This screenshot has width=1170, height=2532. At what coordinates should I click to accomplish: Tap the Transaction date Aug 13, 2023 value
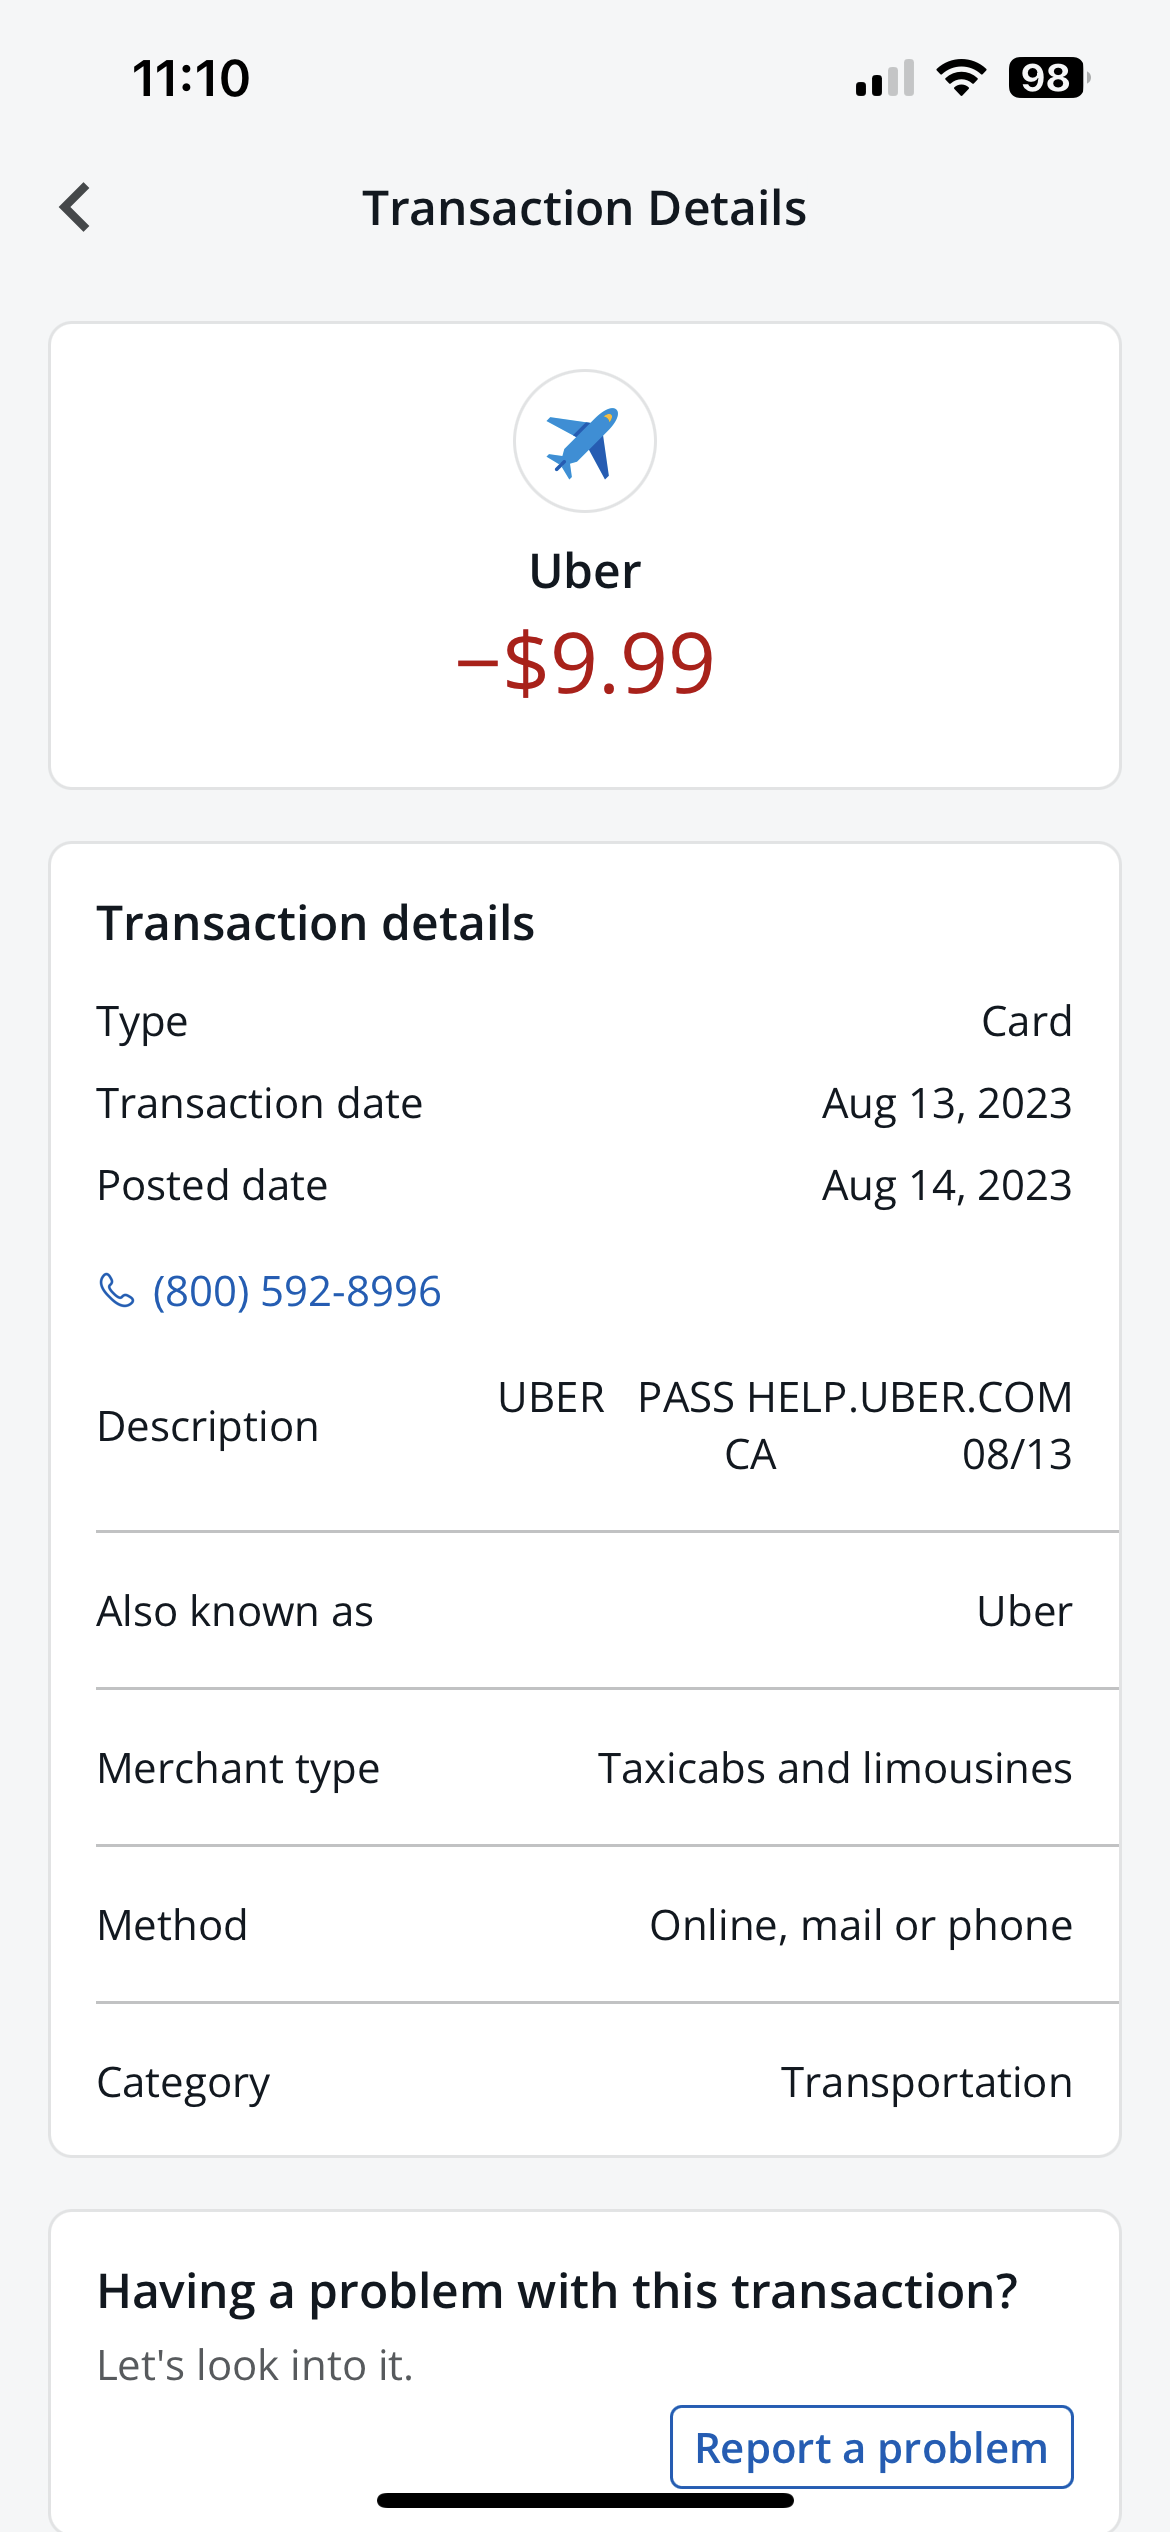coord(946,1103)
